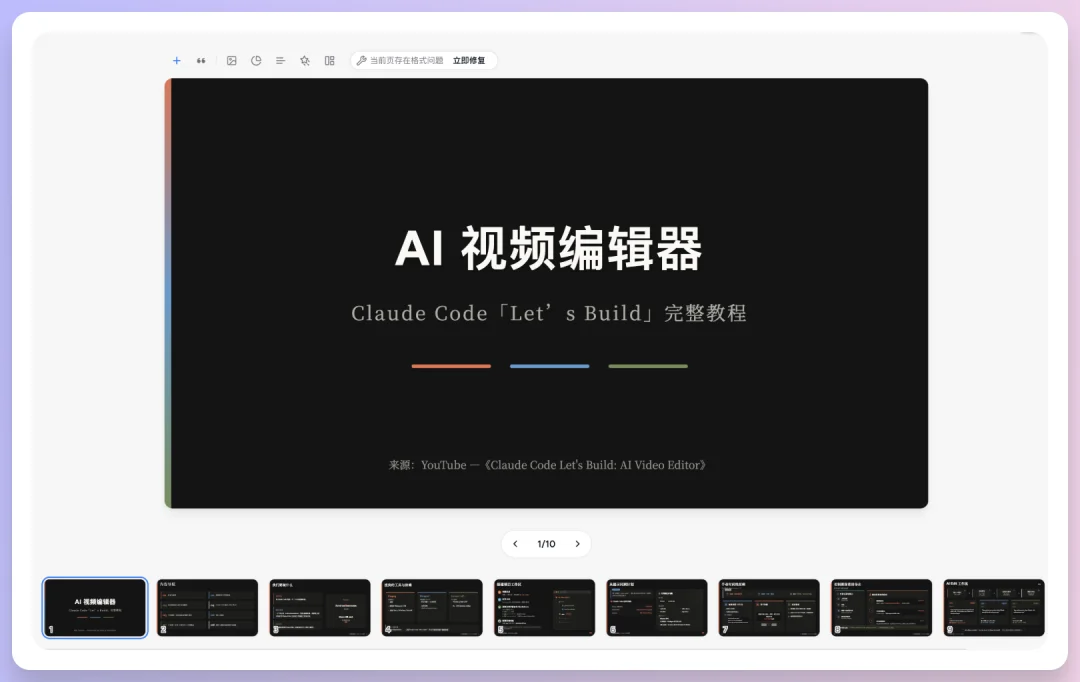Click the AI 视频编辑器 title text
The image size is (1080, 682).
[x=548, y=250]
